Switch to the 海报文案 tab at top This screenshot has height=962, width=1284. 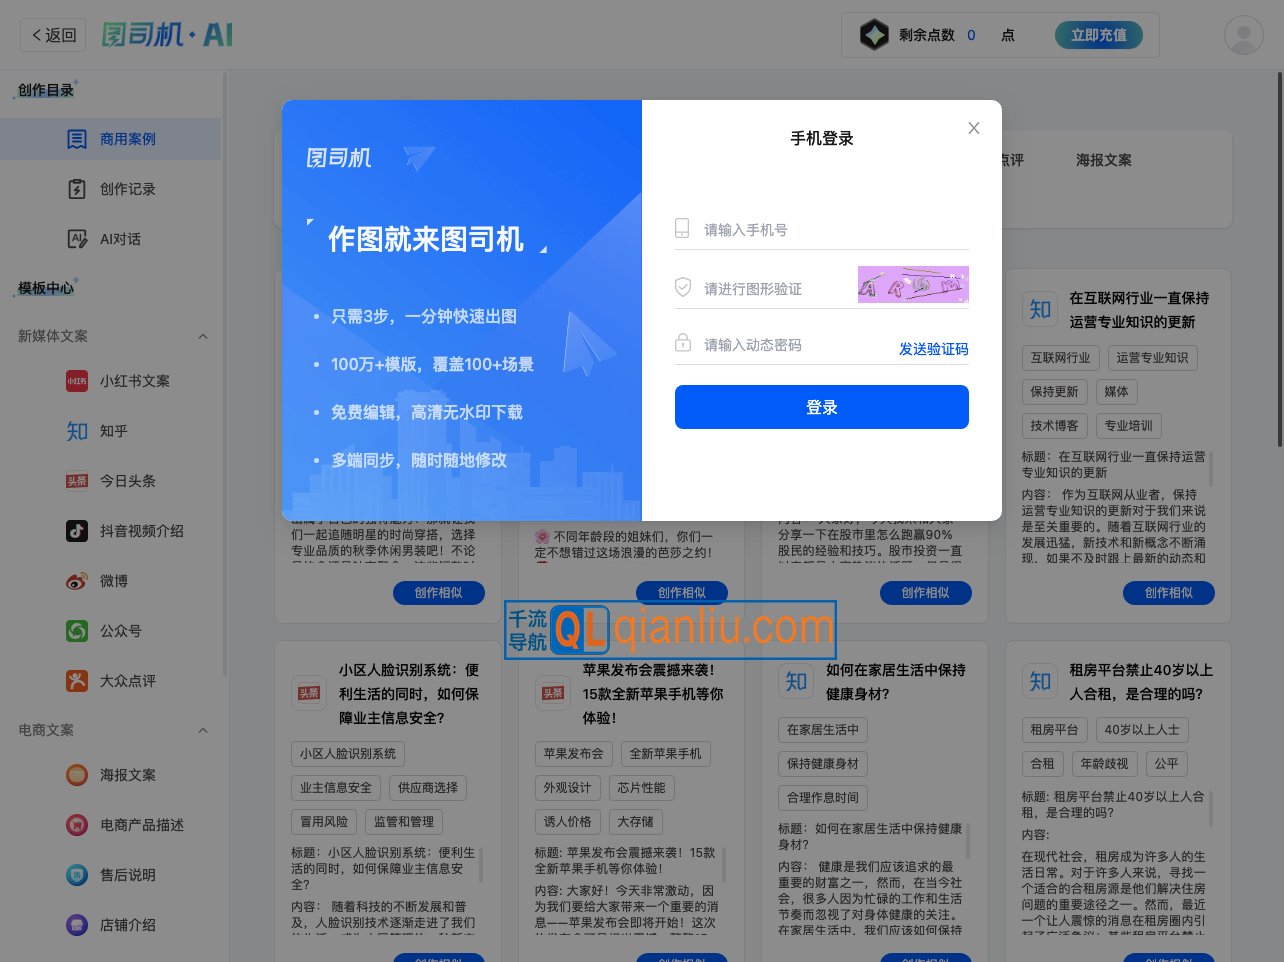1102,159
